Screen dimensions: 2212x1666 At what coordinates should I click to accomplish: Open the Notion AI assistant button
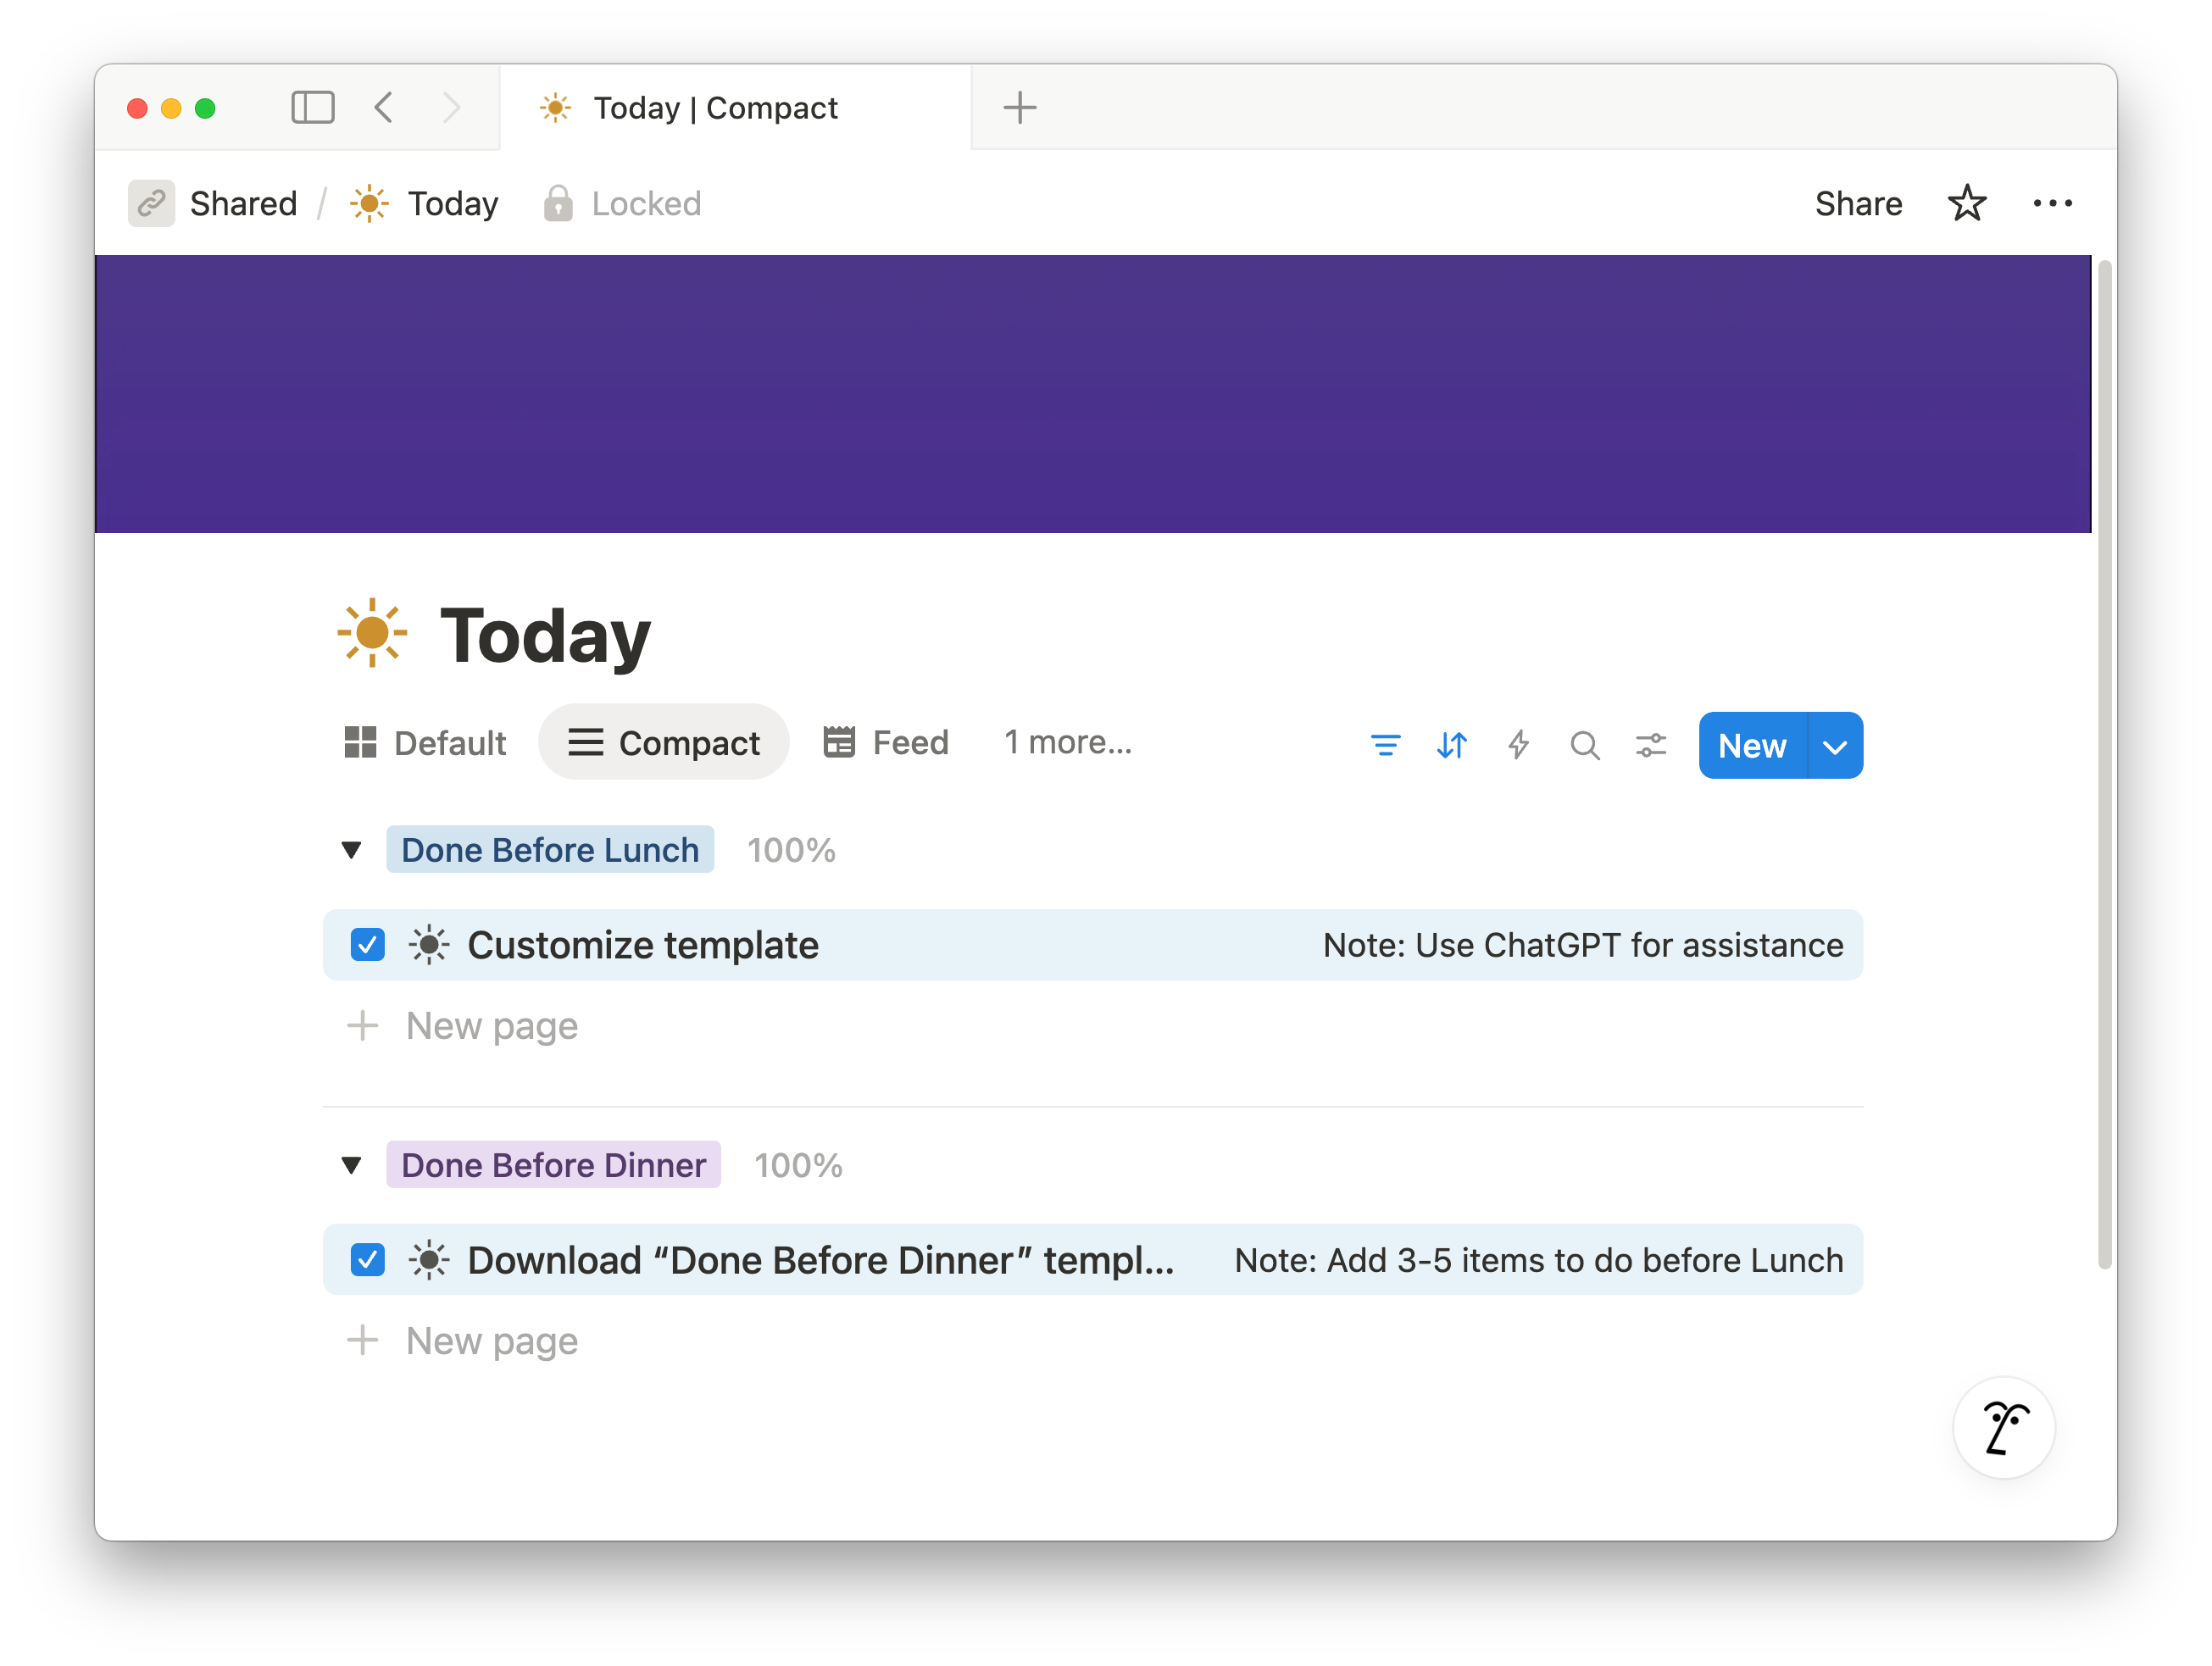tap(2003, 1427)
